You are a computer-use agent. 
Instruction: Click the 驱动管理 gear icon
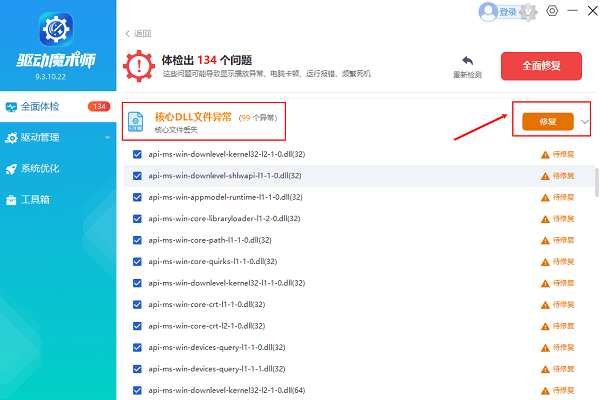[11, 138]
